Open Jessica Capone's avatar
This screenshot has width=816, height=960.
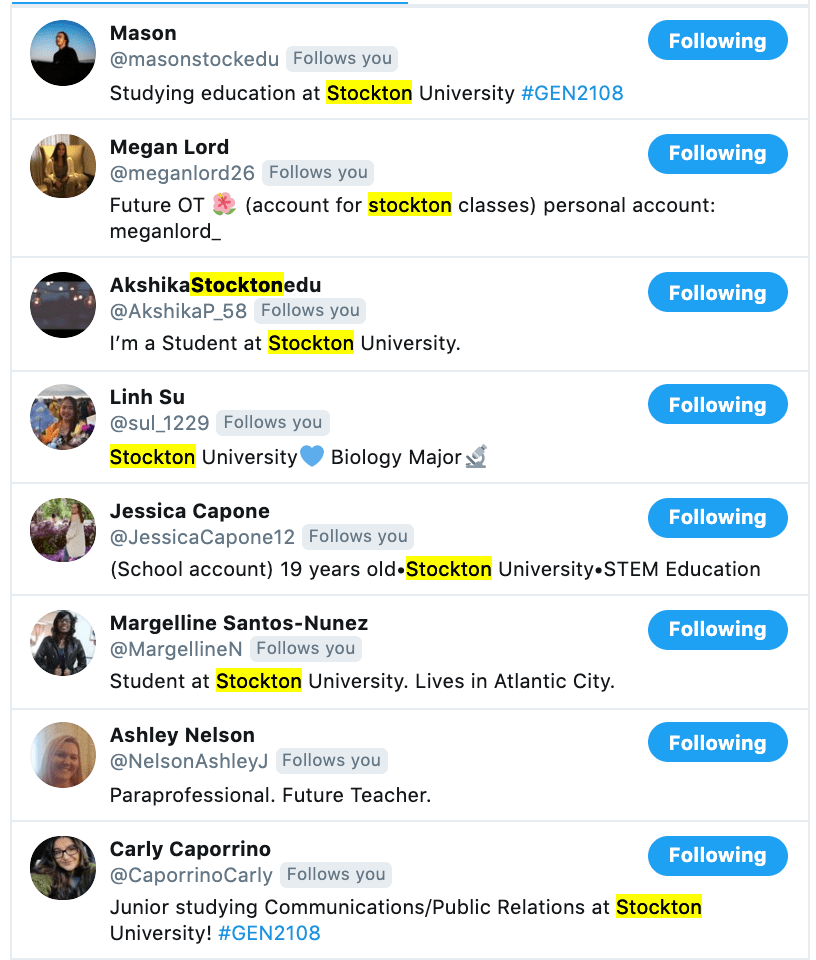click(x=62, y=530)
